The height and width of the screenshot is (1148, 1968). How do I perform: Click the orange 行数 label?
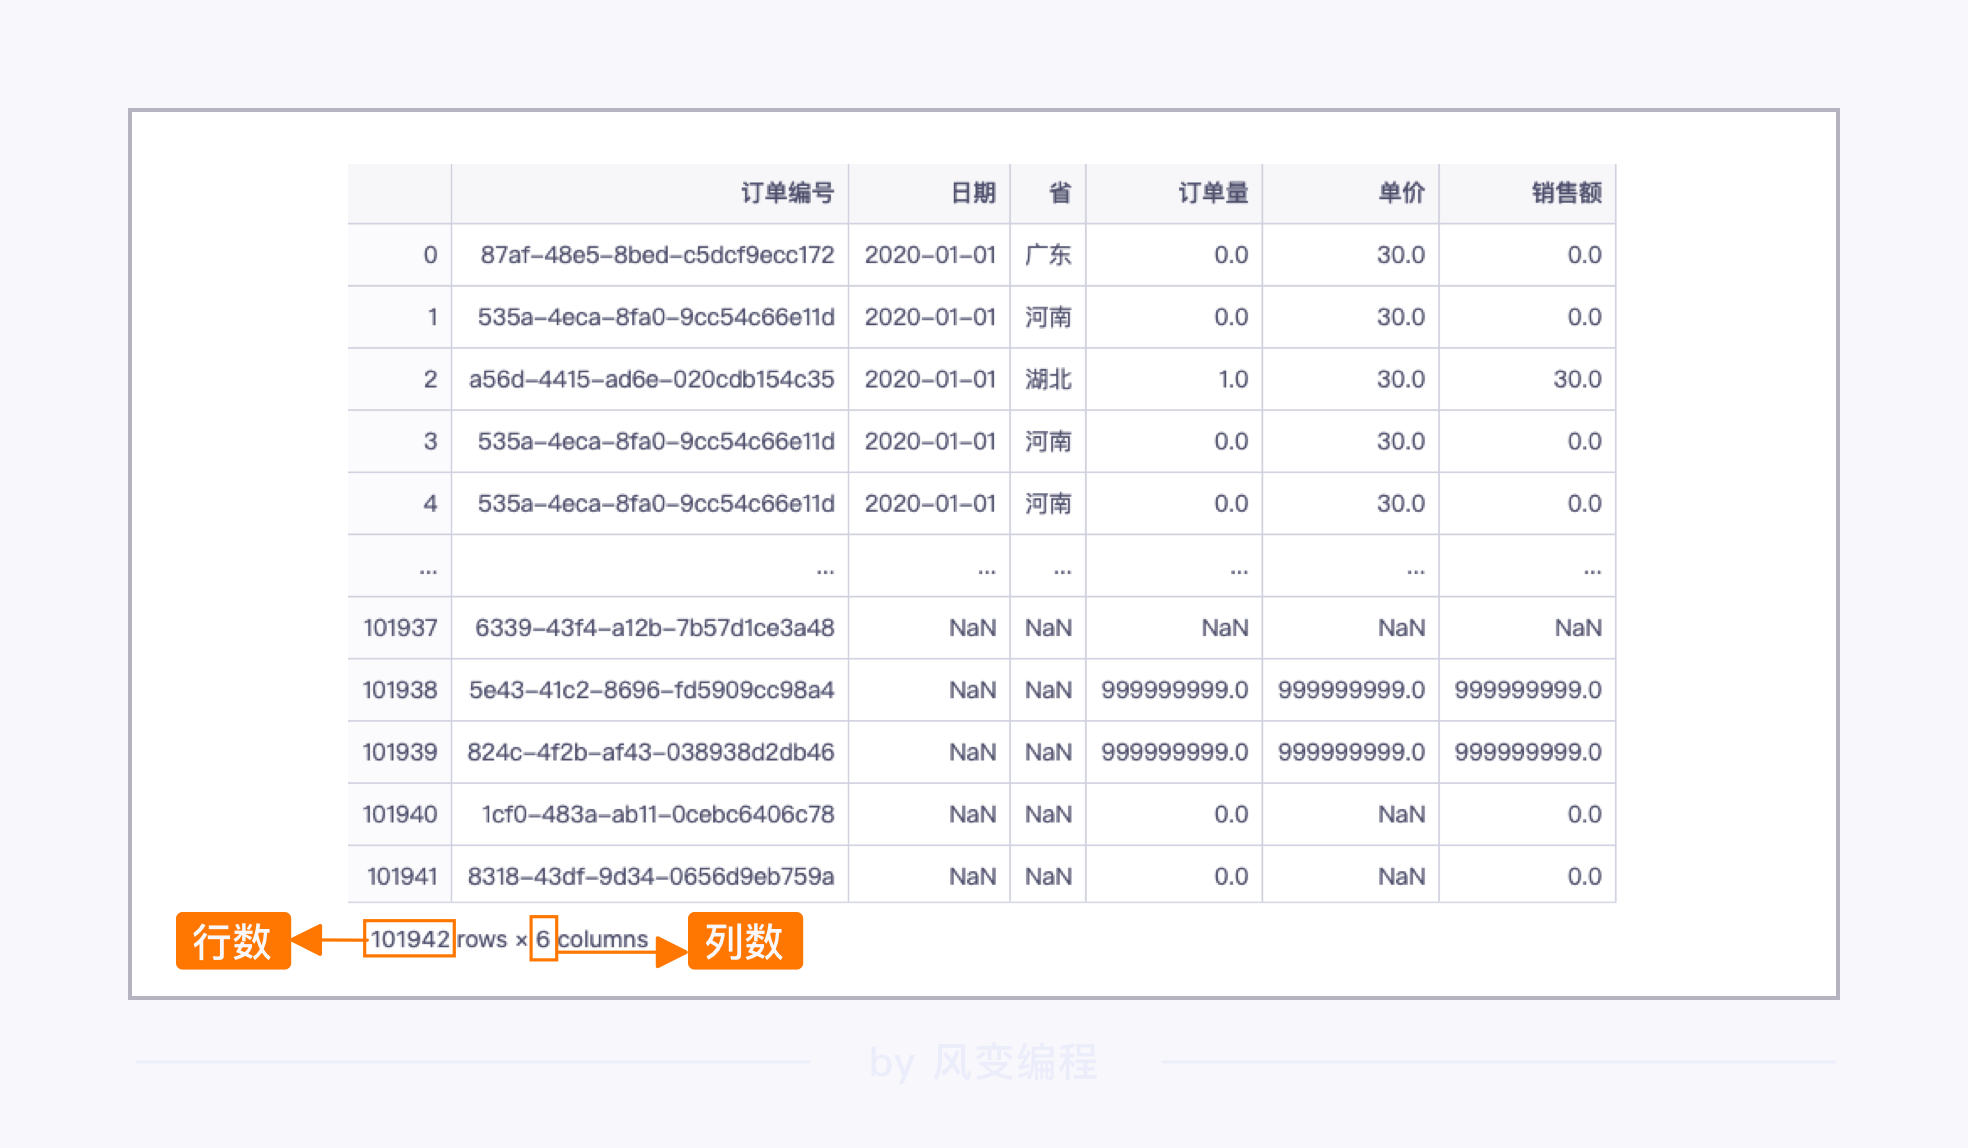point(233,941)
